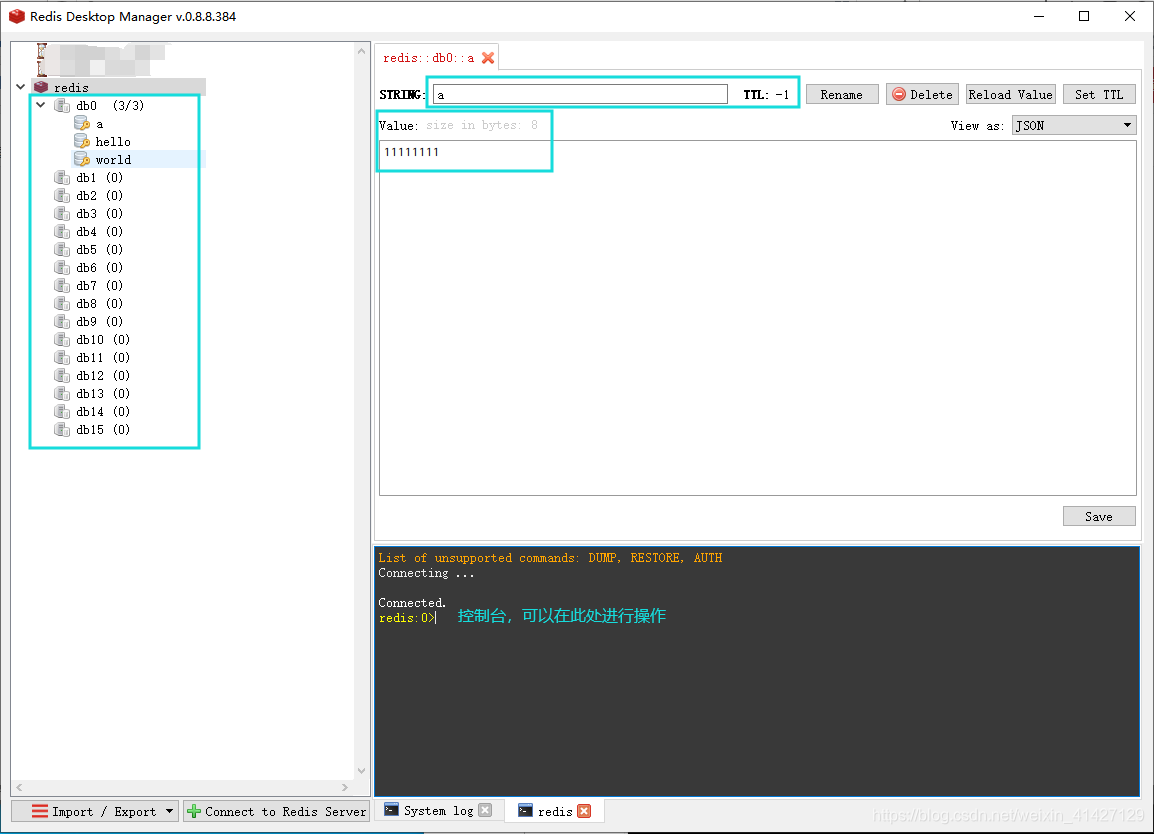
Task: Maximize the Redis Desktop Manager window
Action: pos(1084,16)
